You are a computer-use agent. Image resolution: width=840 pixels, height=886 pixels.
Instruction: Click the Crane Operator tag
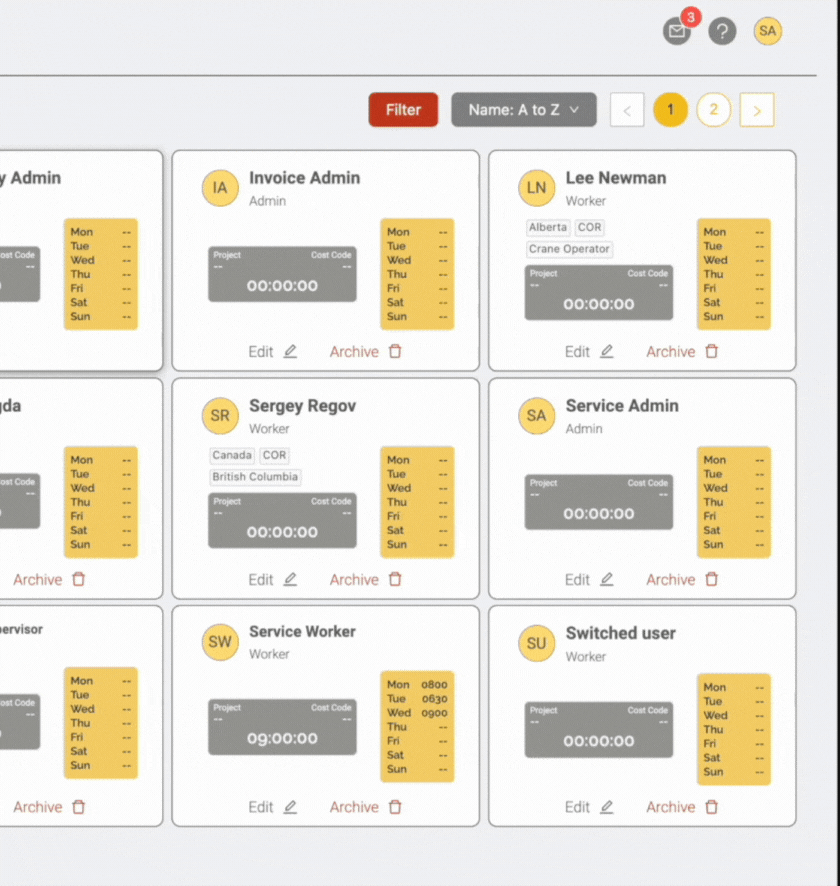[569, 249]
